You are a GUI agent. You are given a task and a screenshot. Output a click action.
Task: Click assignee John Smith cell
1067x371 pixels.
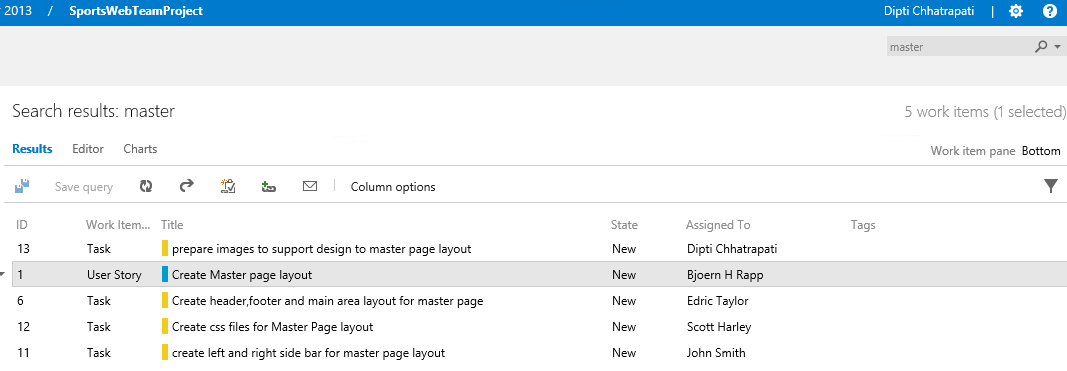pyautogui.click(x=717, y=353)
